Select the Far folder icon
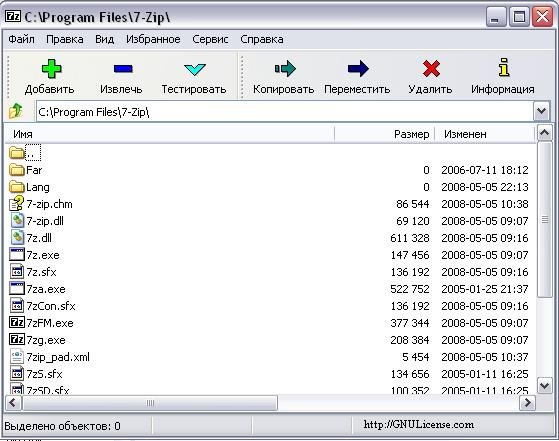The height and width of the screenshot is (441, 559). pos(16,170)
